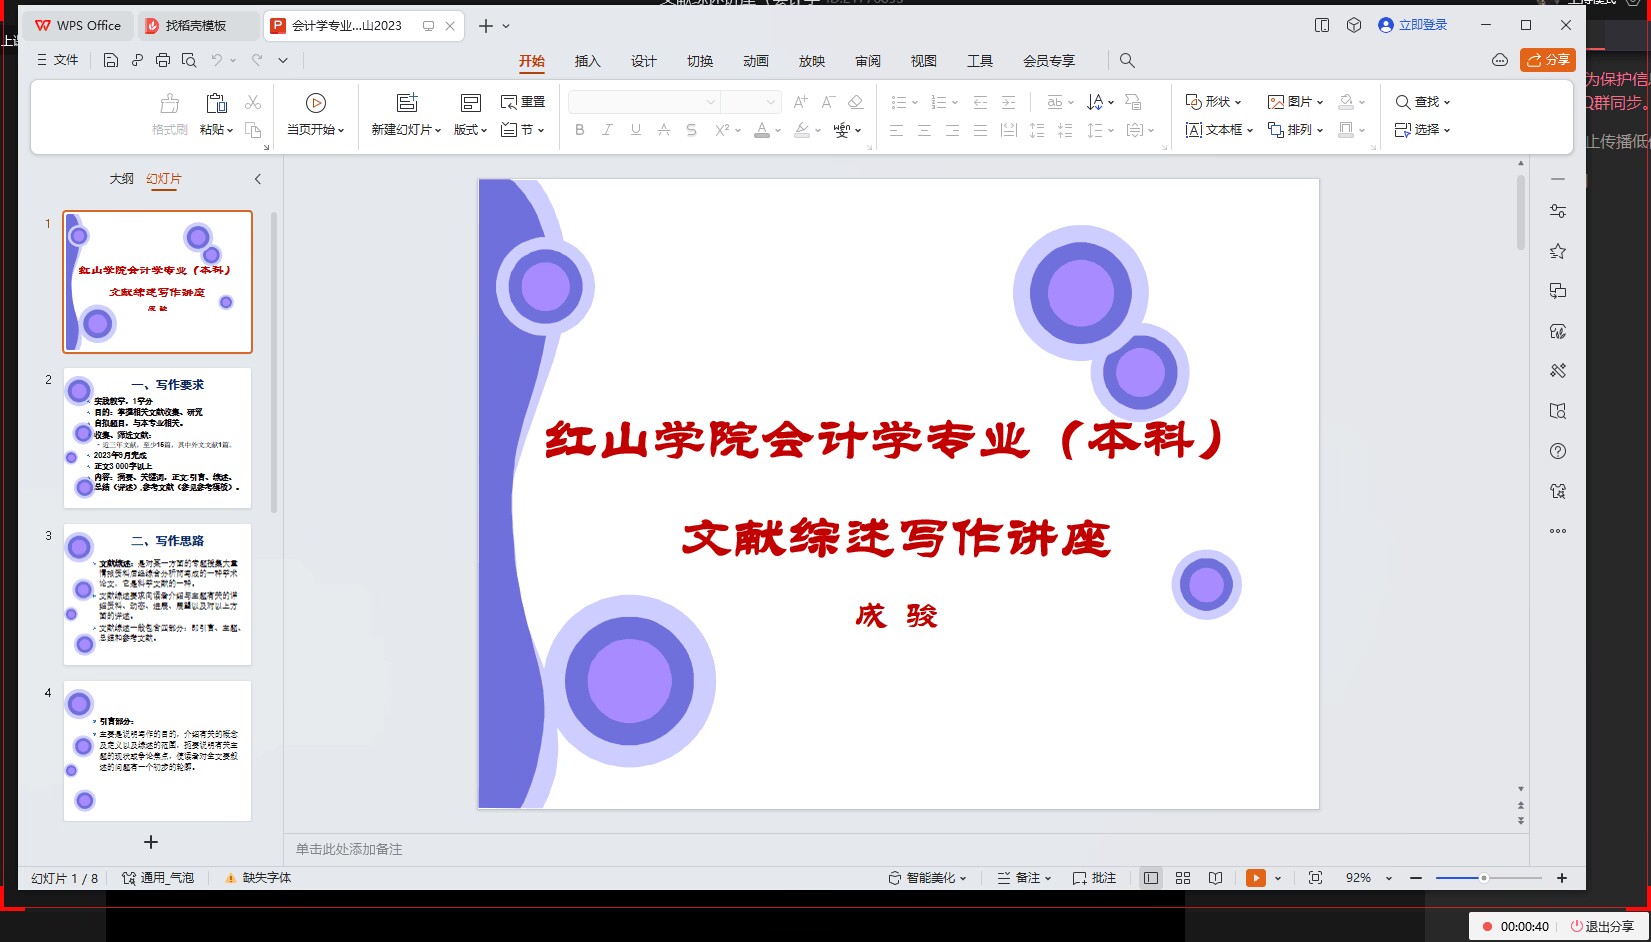Image resolution: width=1651 pixels, height=942 pixels.
Task: Switch to slide sorter grid view
Action: (x=1183, y=878)
